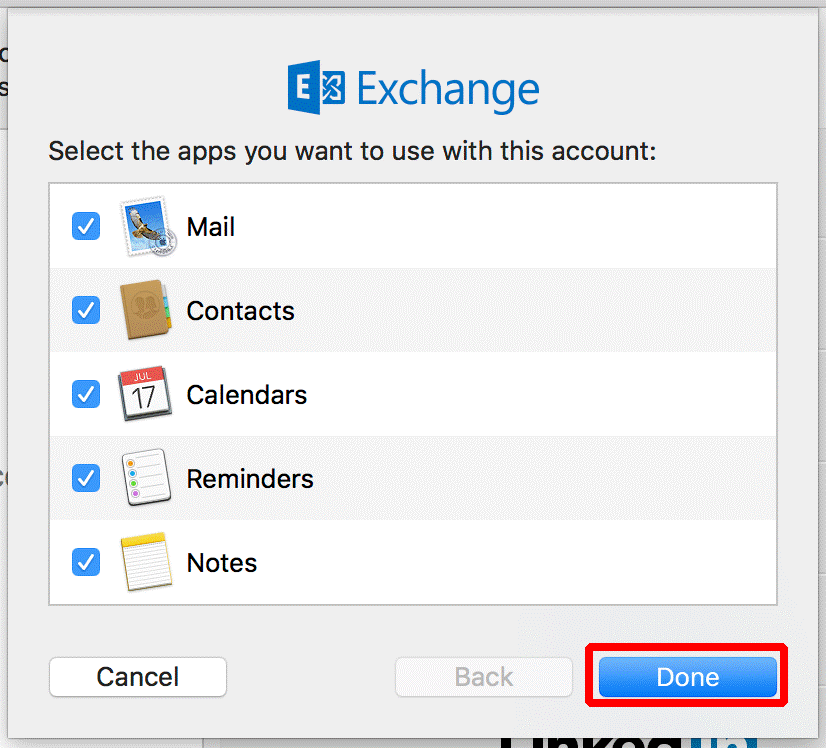Click the Mail app stamp icon

tap(148, 227)
